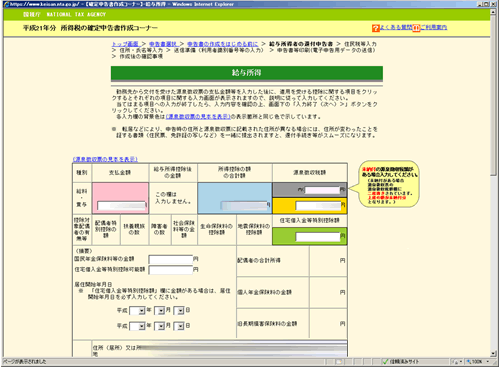Open 申告書の作成をはじめる前に breadcrumb link

(x=222, y=44)
